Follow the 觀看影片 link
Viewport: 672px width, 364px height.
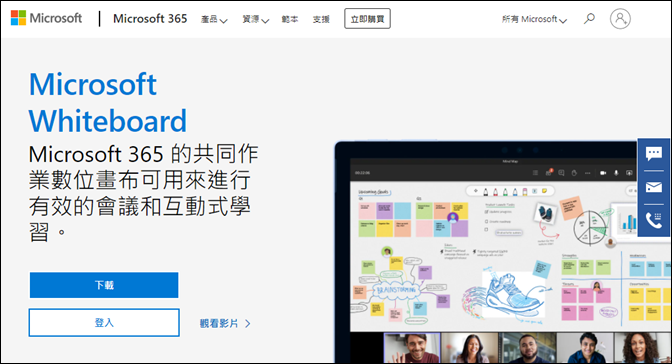point(225,323)
